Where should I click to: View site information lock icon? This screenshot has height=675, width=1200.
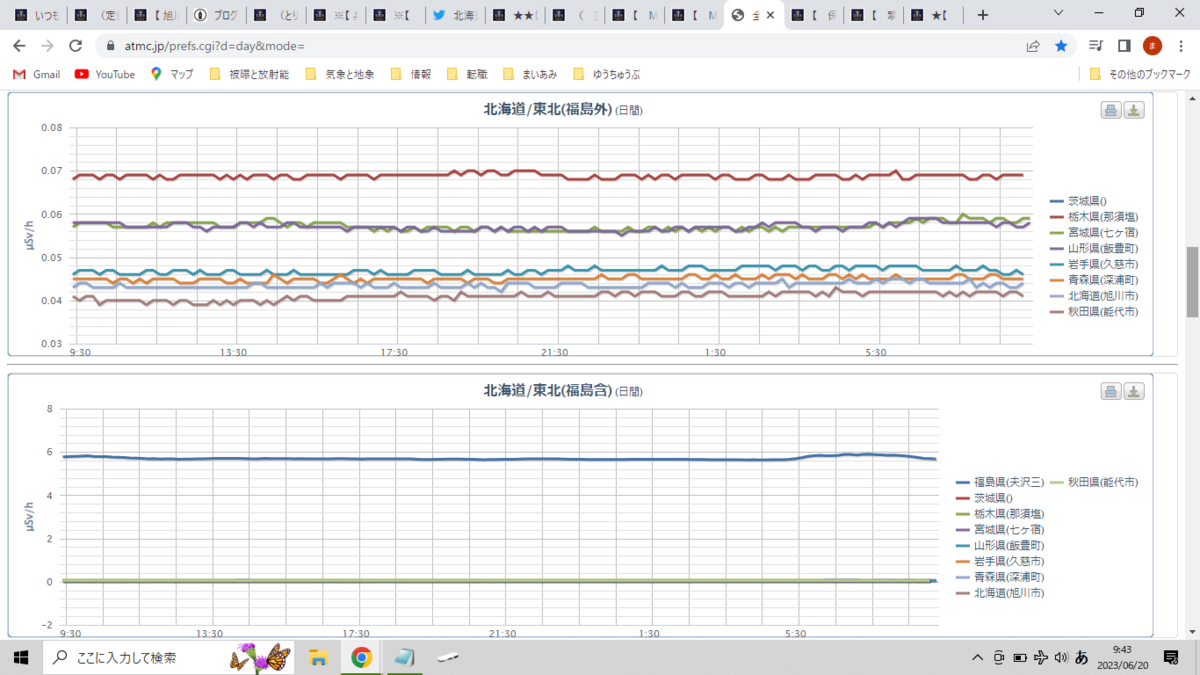(x=110, y=46)
